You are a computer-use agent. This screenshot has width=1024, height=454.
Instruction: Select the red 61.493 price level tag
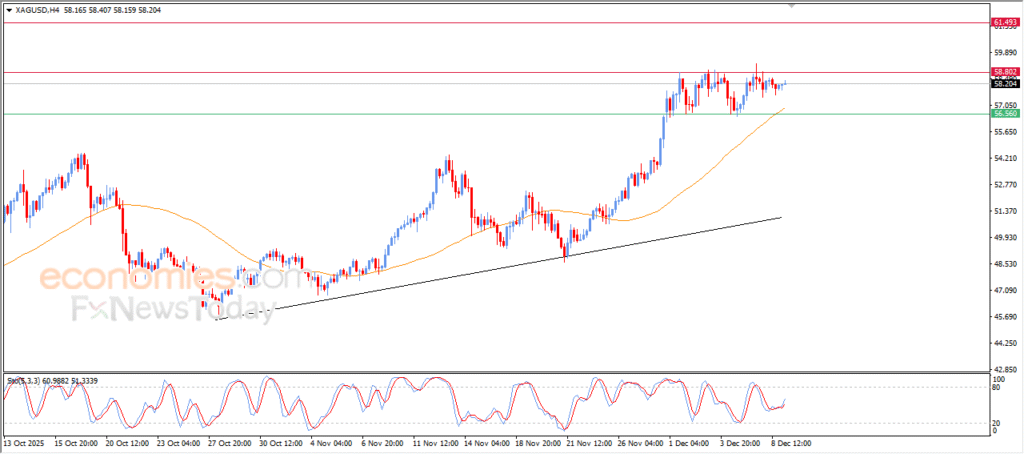click(1005, 23)
